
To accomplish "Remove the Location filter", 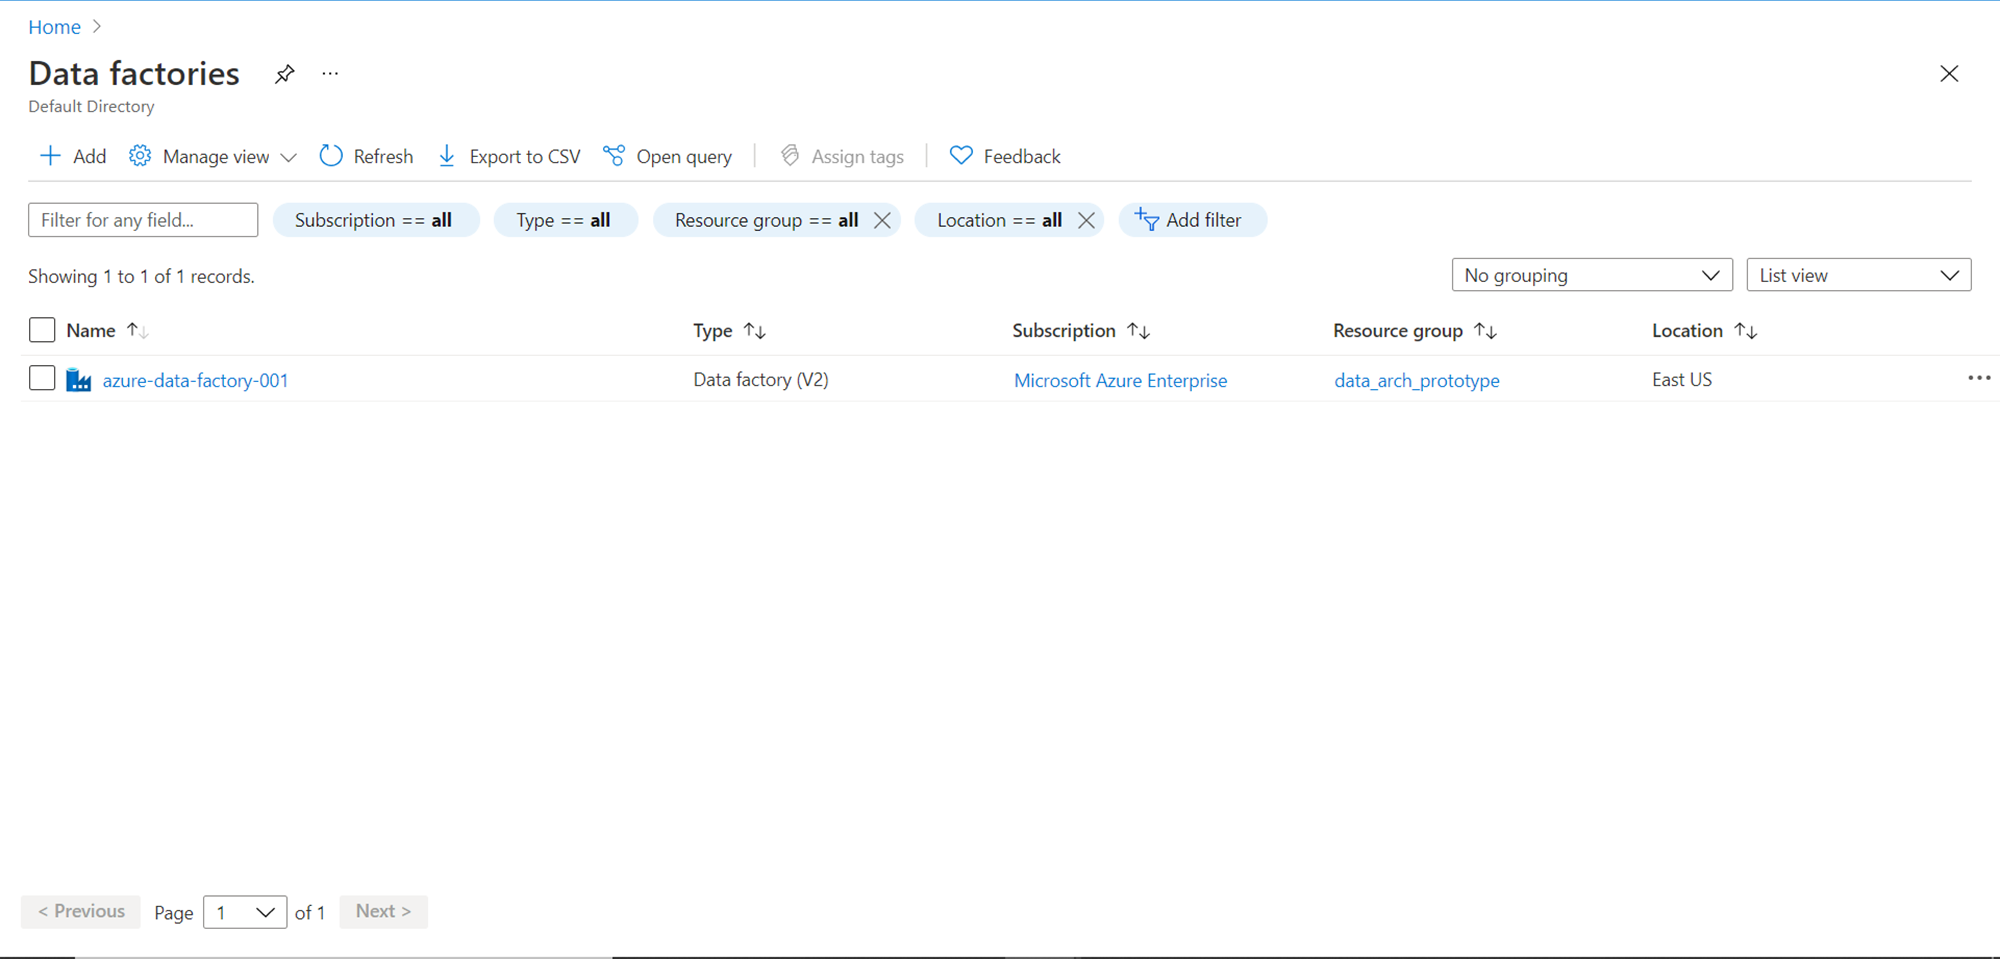I will click(1086, 220).
